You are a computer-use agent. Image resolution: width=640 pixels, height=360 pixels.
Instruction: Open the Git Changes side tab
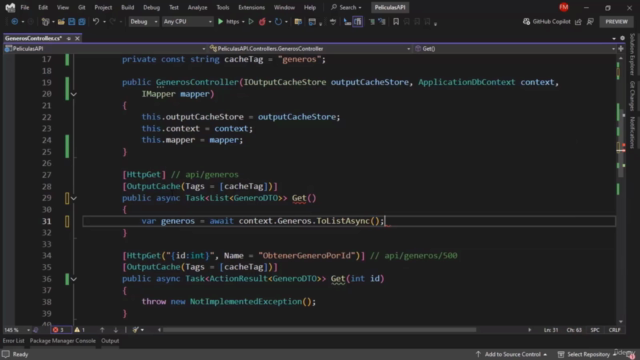(x=632, y=96)
